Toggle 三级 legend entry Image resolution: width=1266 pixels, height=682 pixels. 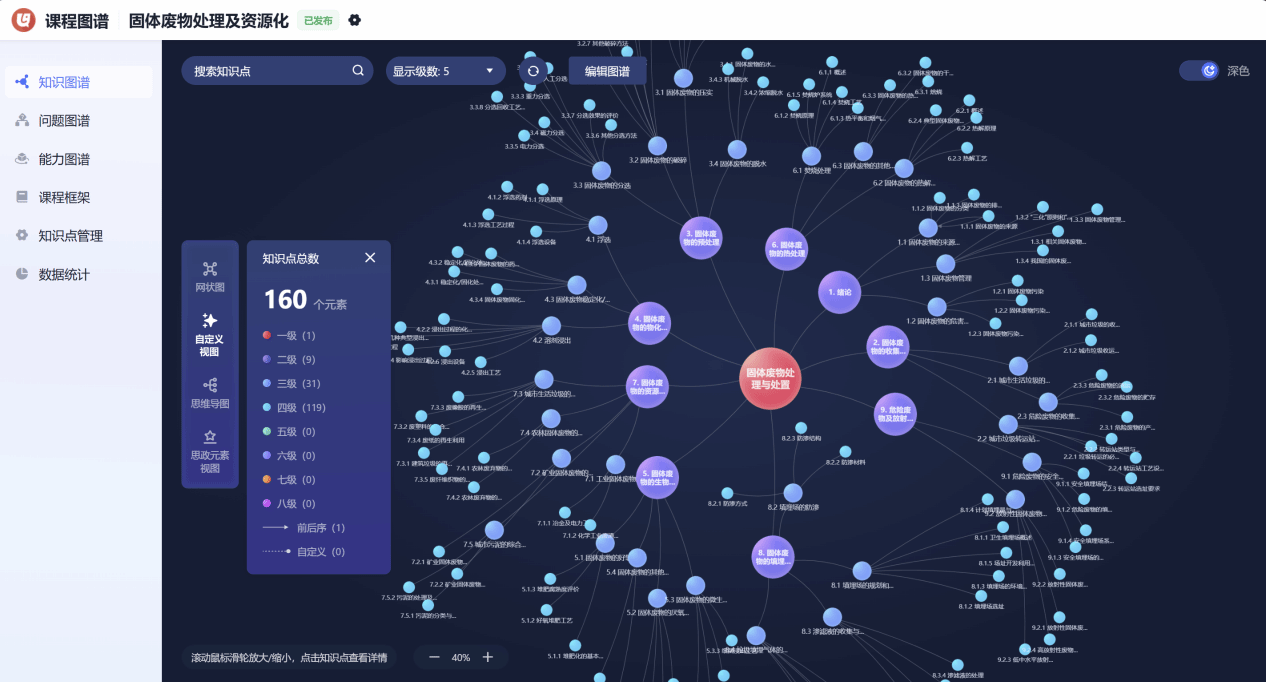coord(291,384)
